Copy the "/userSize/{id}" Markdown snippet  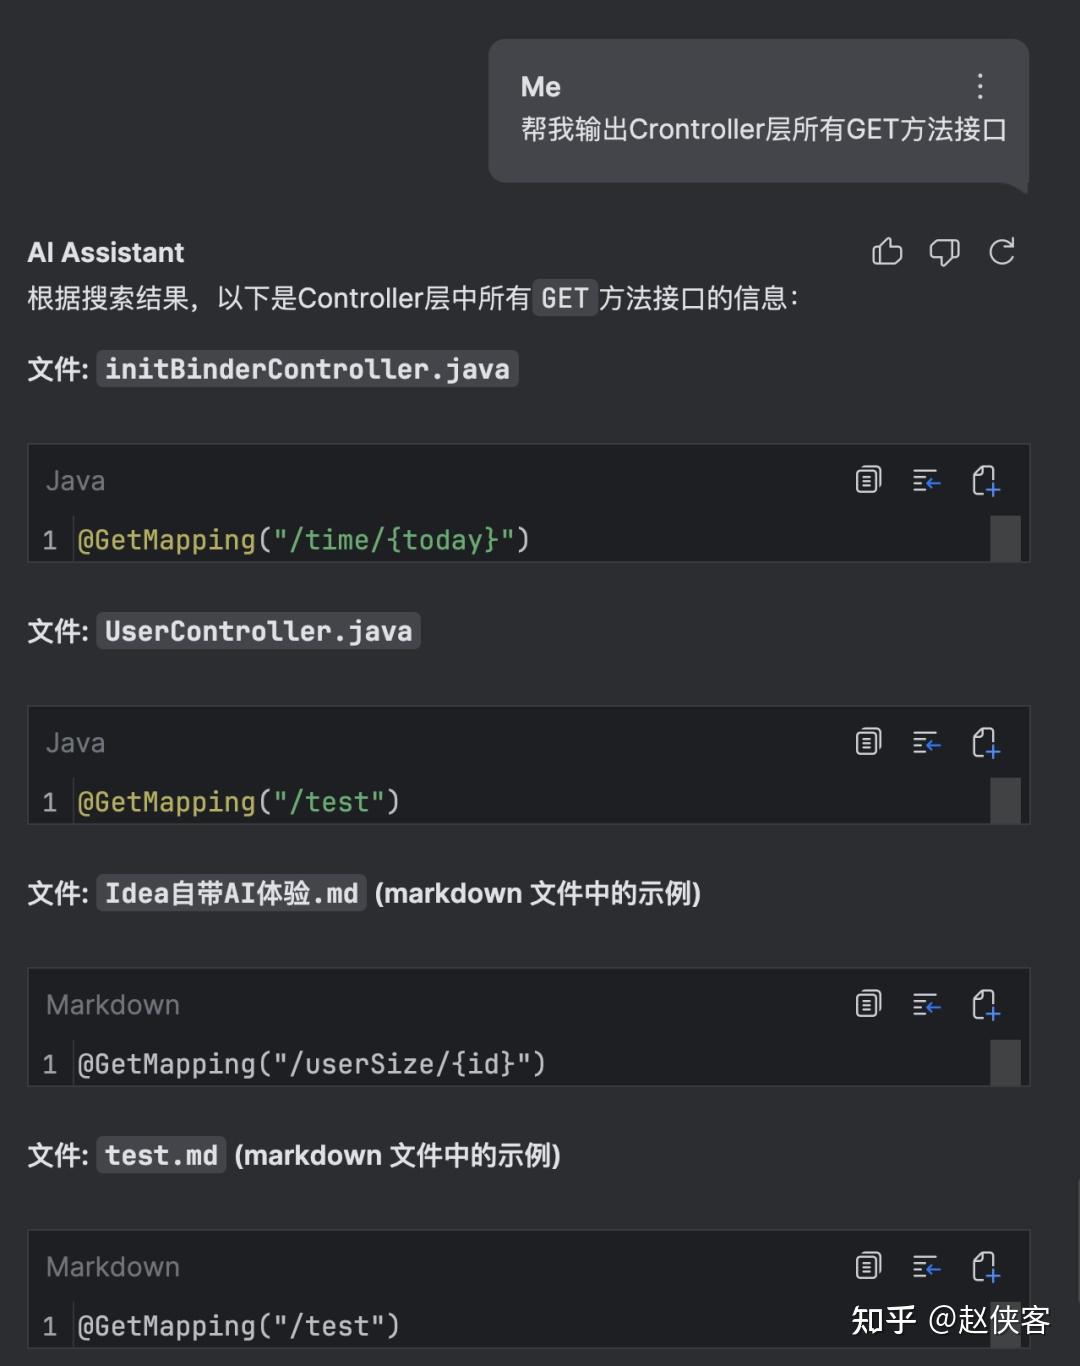[868, 1004]
